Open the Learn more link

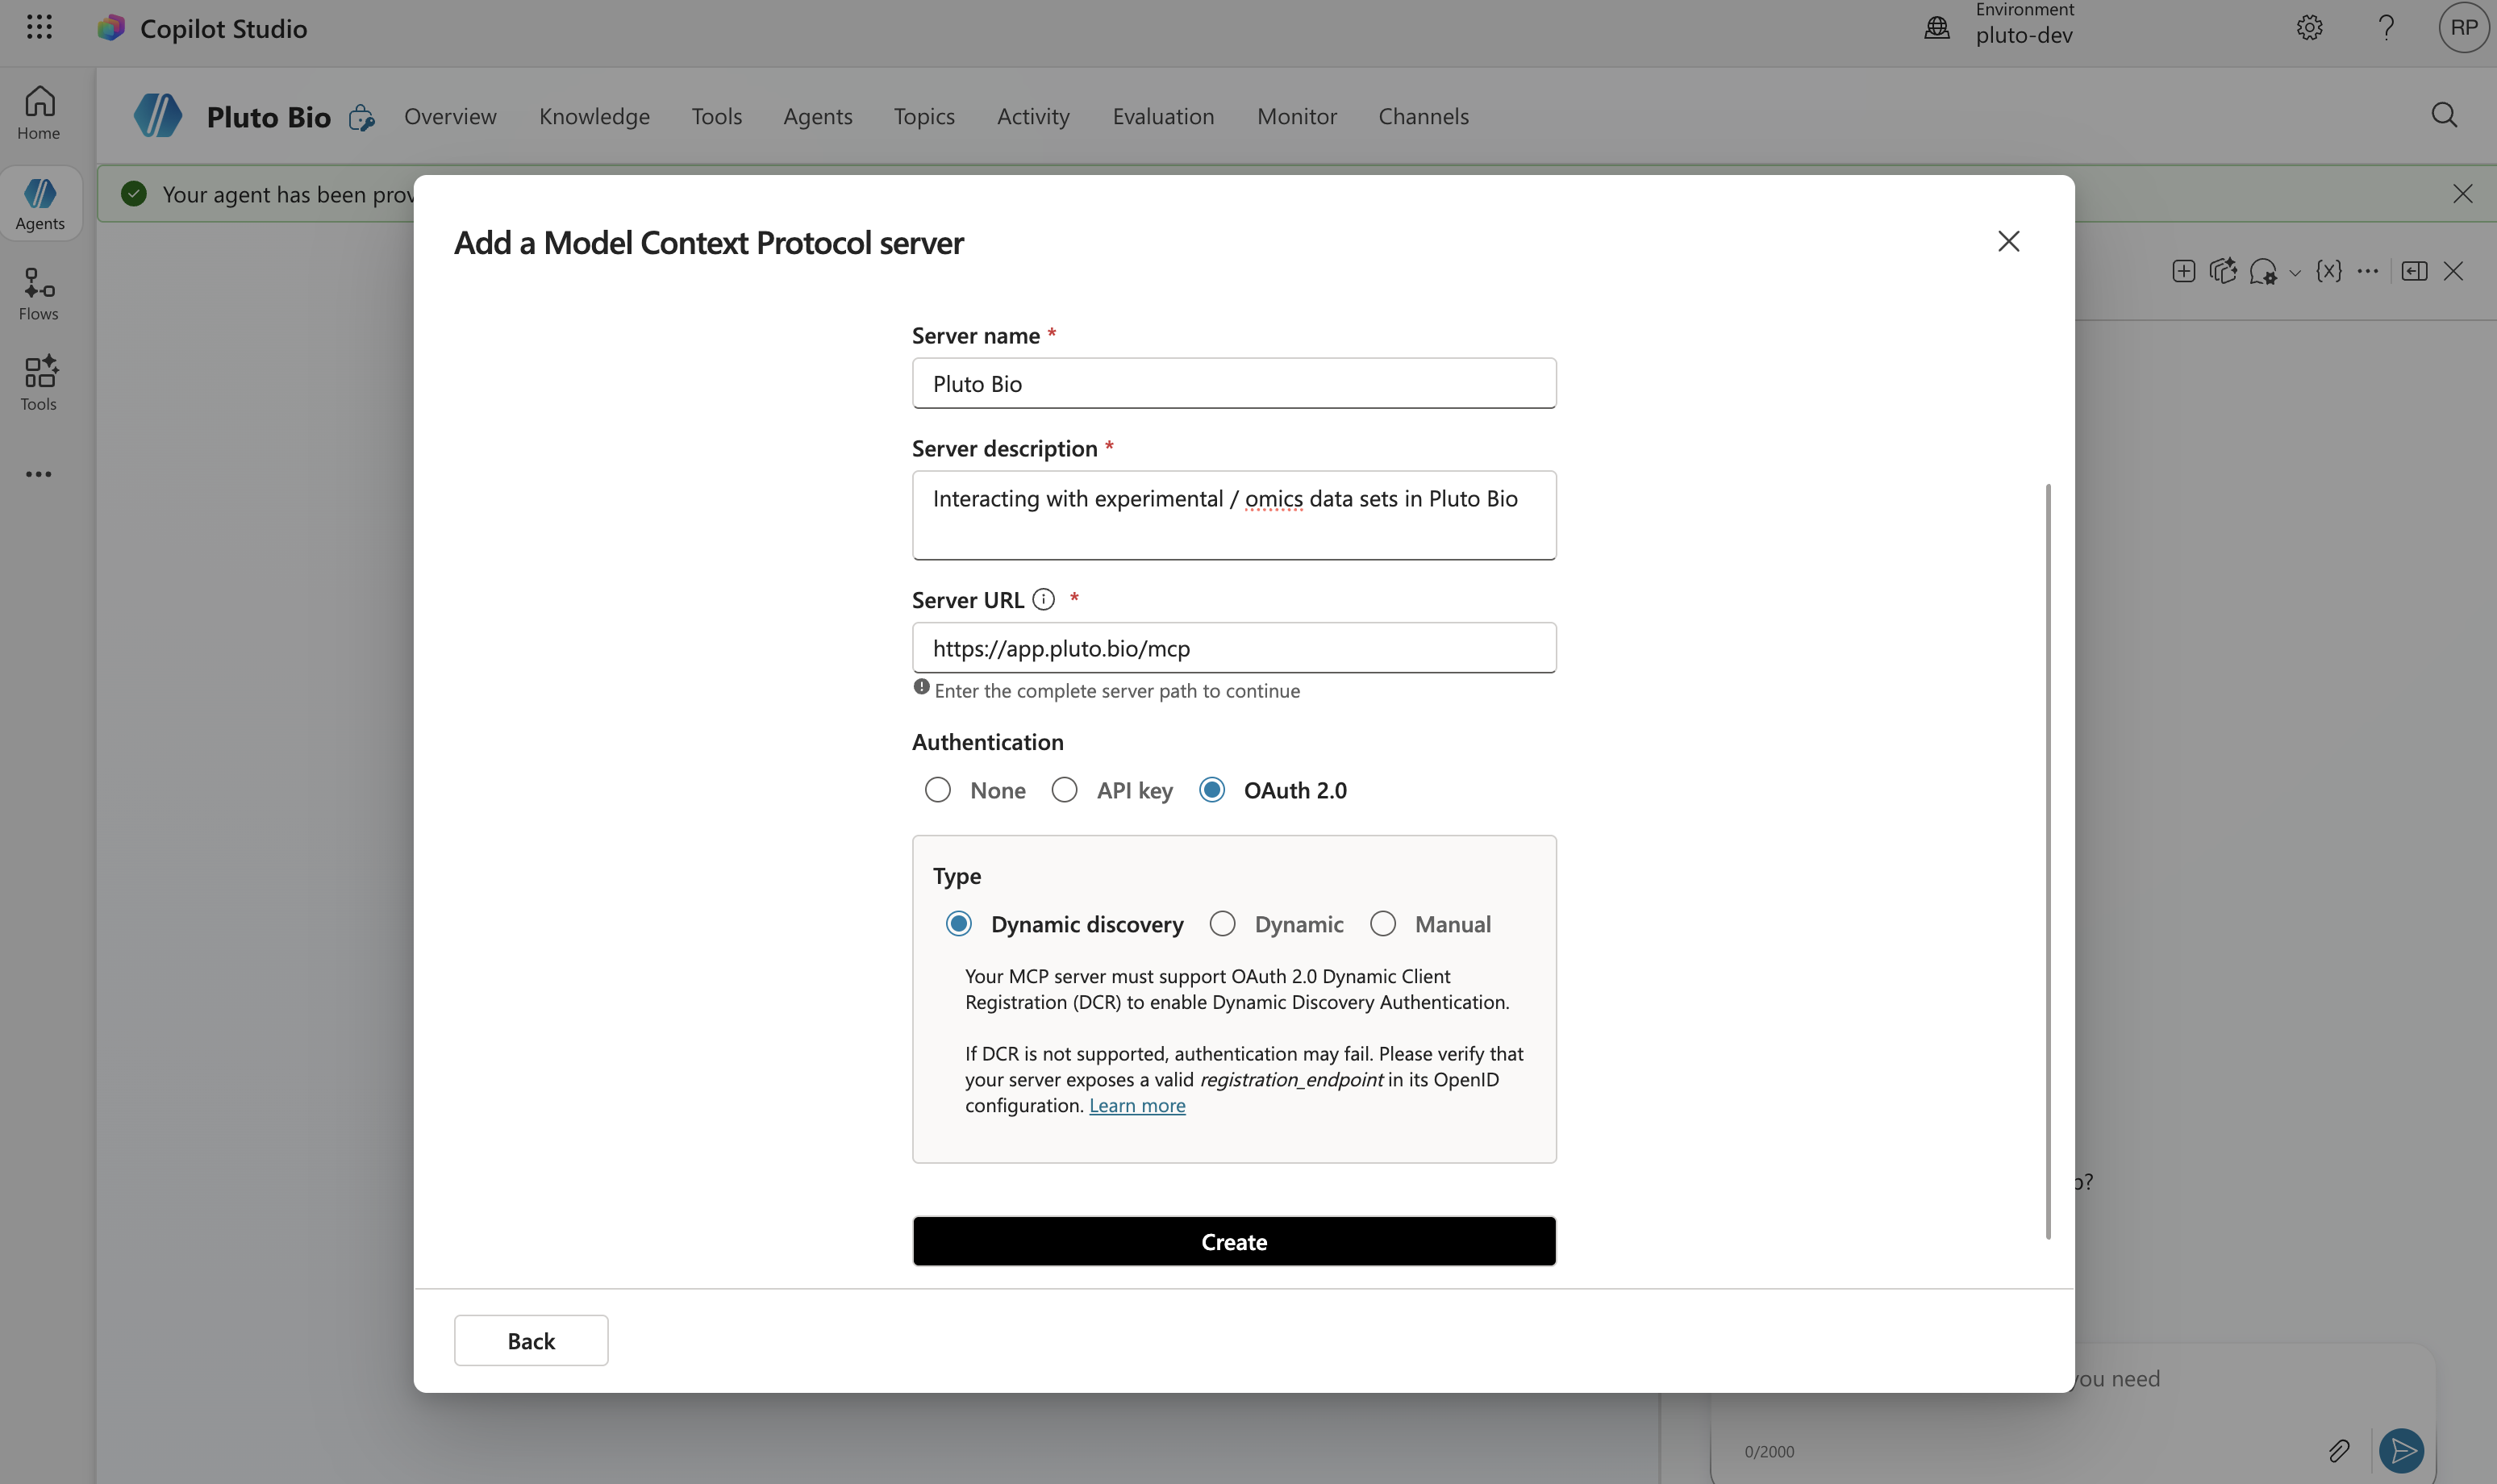click(1137, 1105)
